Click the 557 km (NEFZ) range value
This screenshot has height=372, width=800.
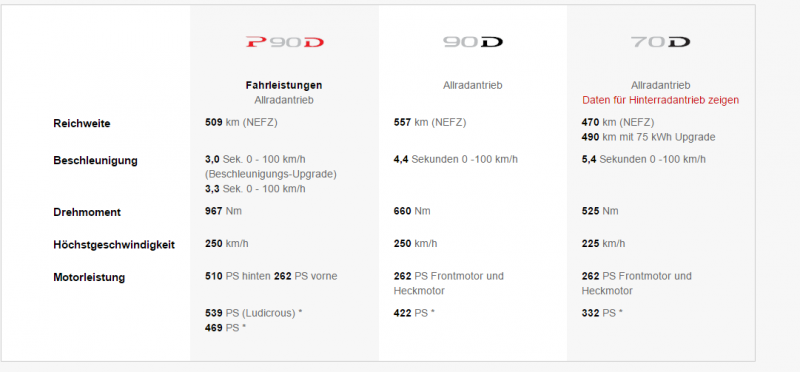point(430,122)
